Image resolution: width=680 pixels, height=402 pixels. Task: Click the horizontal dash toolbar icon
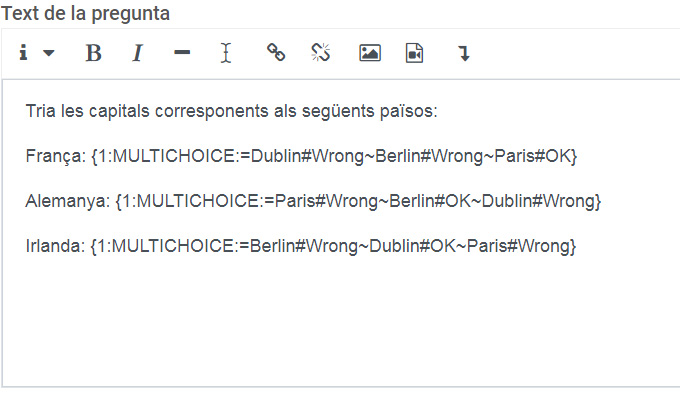pyautogui.click(x=182, y=54)
